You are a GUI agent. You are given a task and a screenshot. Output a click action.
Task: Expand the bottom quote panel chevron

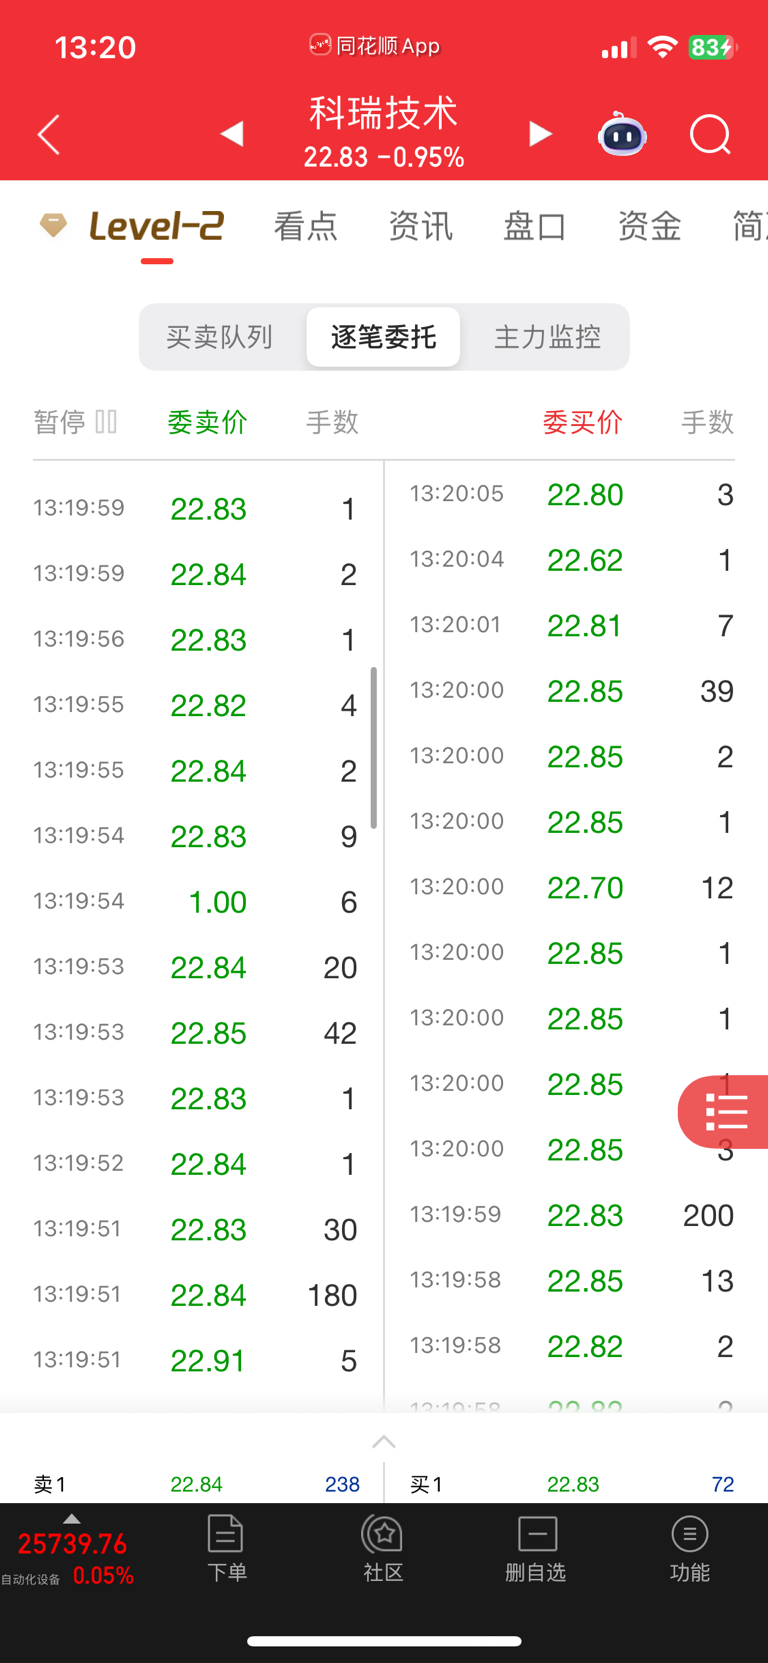[384, 1441]
